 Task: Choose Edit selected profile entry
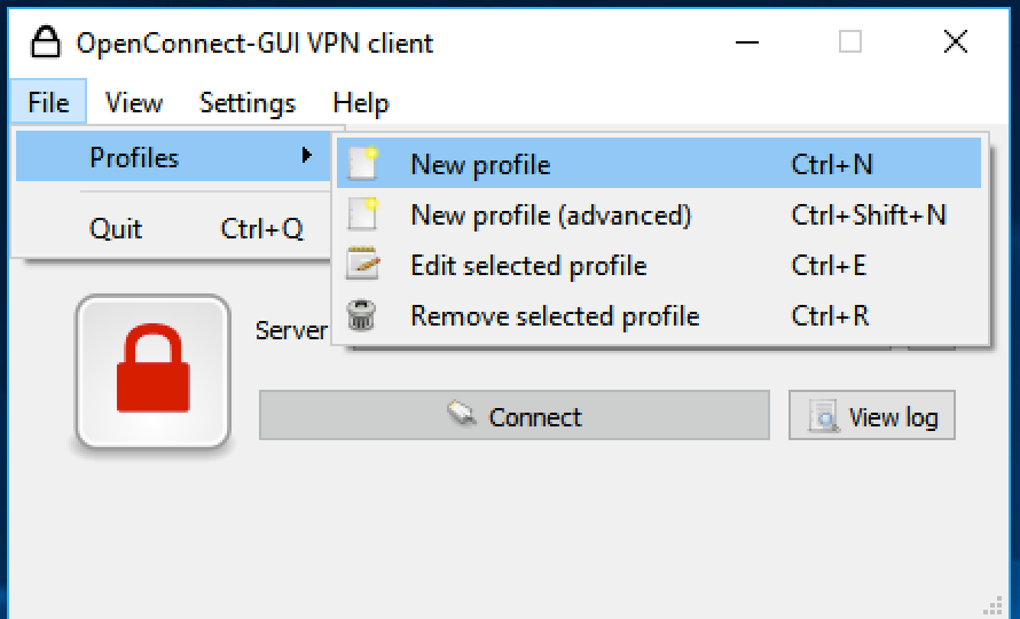(528, 265)
